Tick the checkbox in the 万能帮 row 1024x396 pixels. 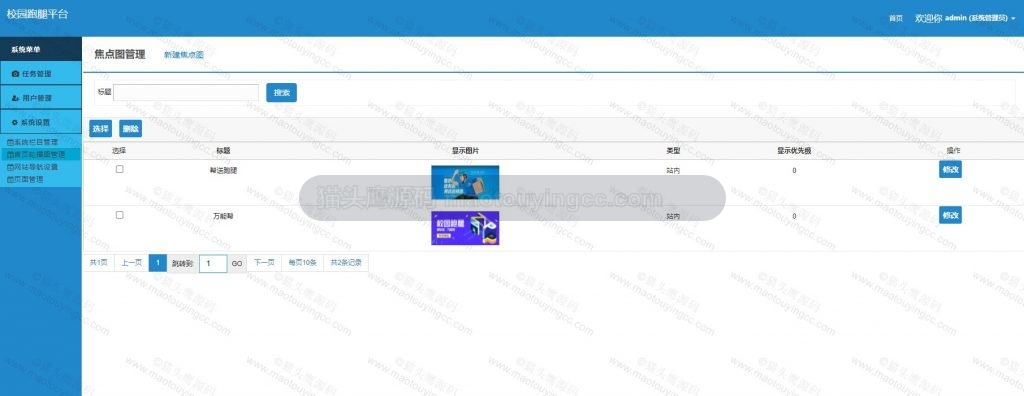pos(120,215)
